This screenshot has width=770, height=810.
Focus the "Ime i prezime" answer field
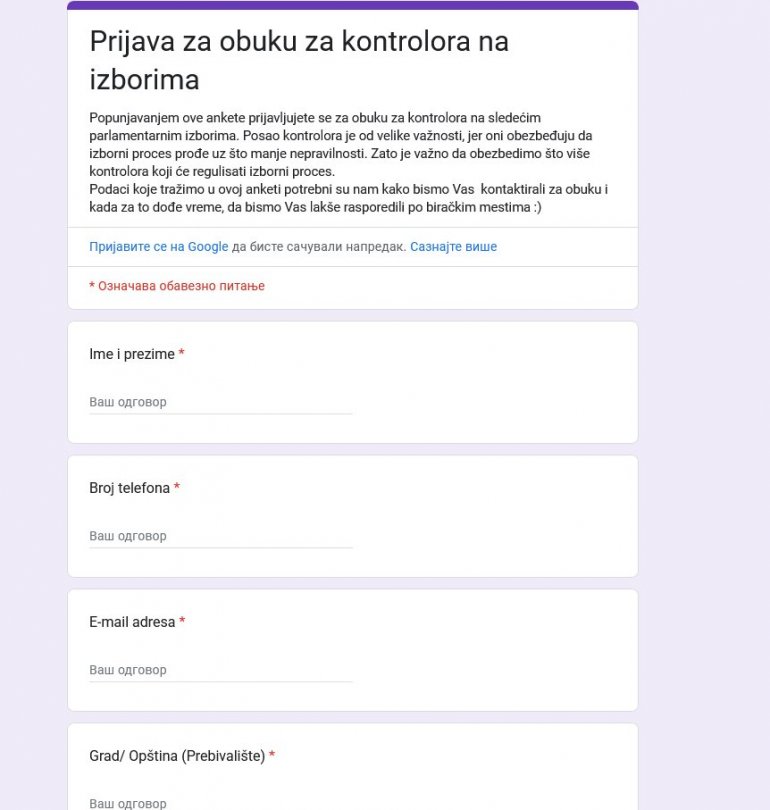pyautogui.click(x=220, y=402)
